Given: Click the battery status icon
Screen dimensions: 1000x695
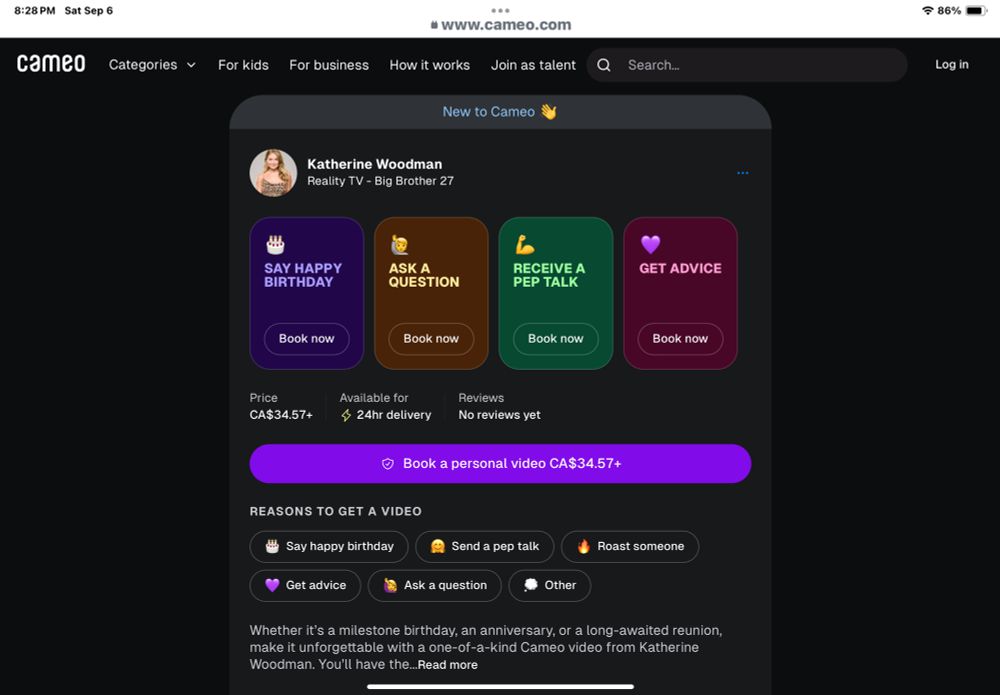Looking at the screenshot, I should click(976, 10).
